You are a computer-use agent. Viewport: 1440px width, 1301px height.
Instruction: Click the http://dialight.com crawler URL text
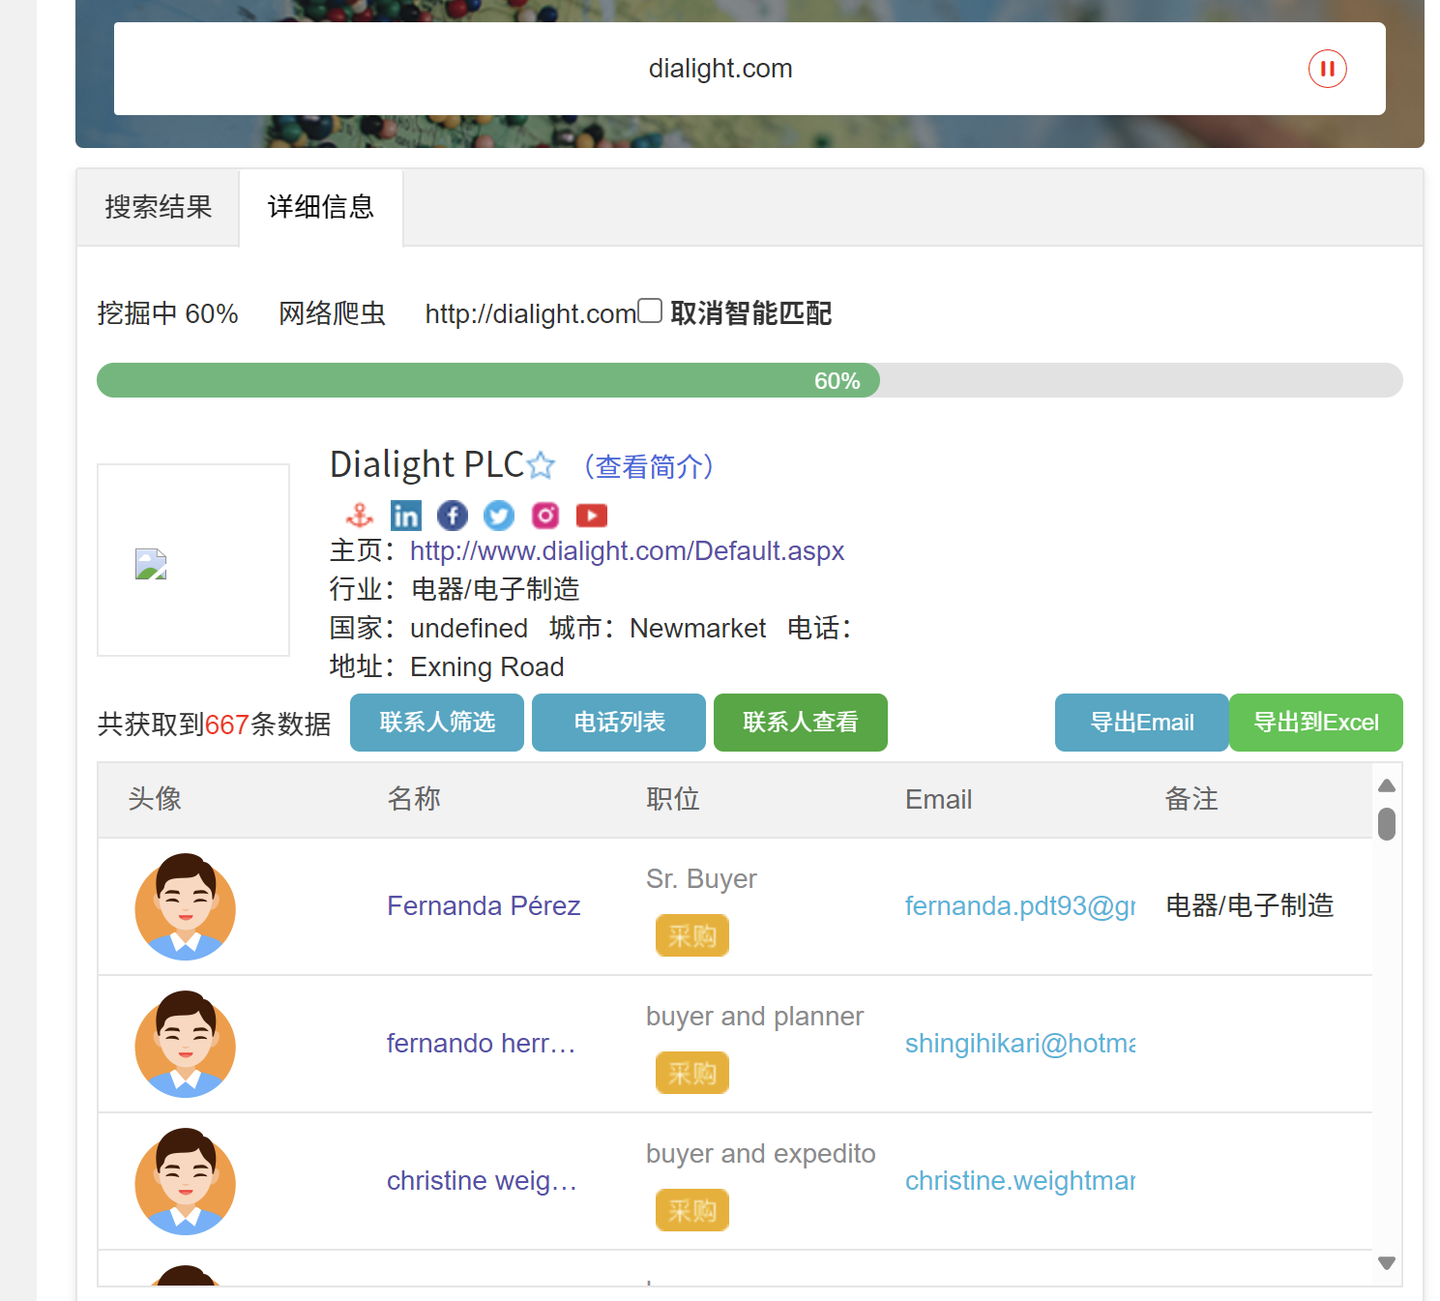[531, 314]
